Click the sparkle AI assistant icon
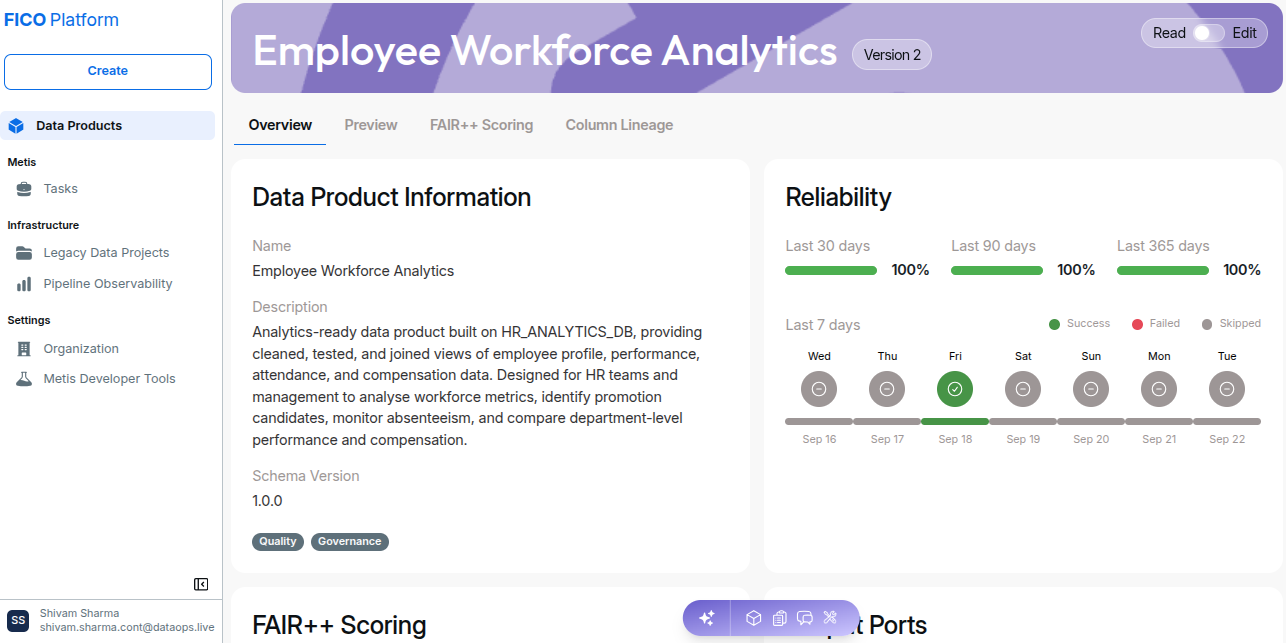Screen dimensions: 1286x643 (706, 618)
